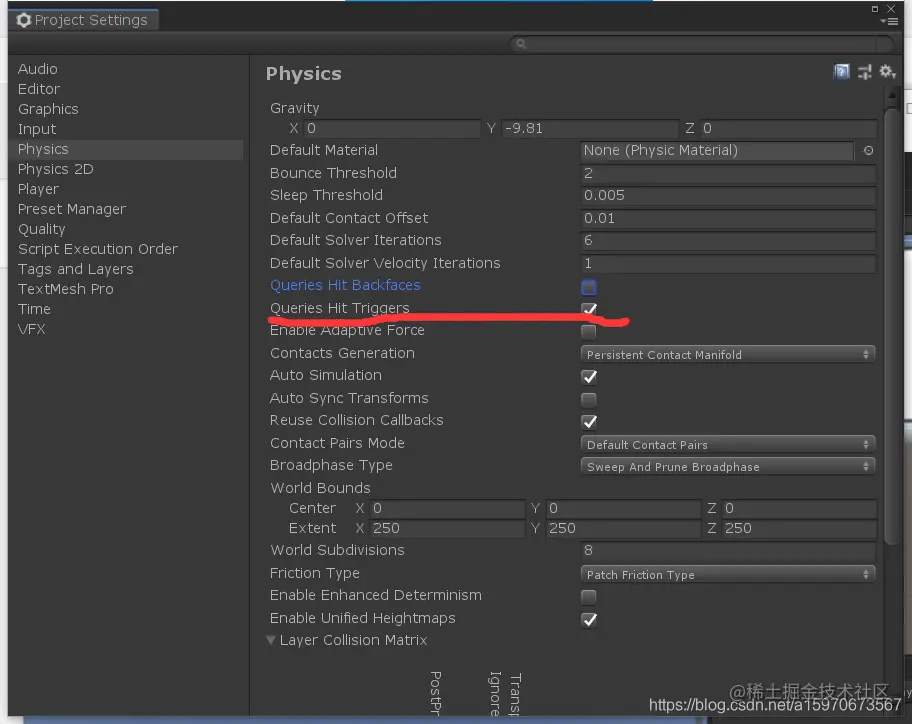Select Player settings category
Image resolution: width=912 pixels, height=724 pixels.
pyautogui.click(x=38, y=189)
